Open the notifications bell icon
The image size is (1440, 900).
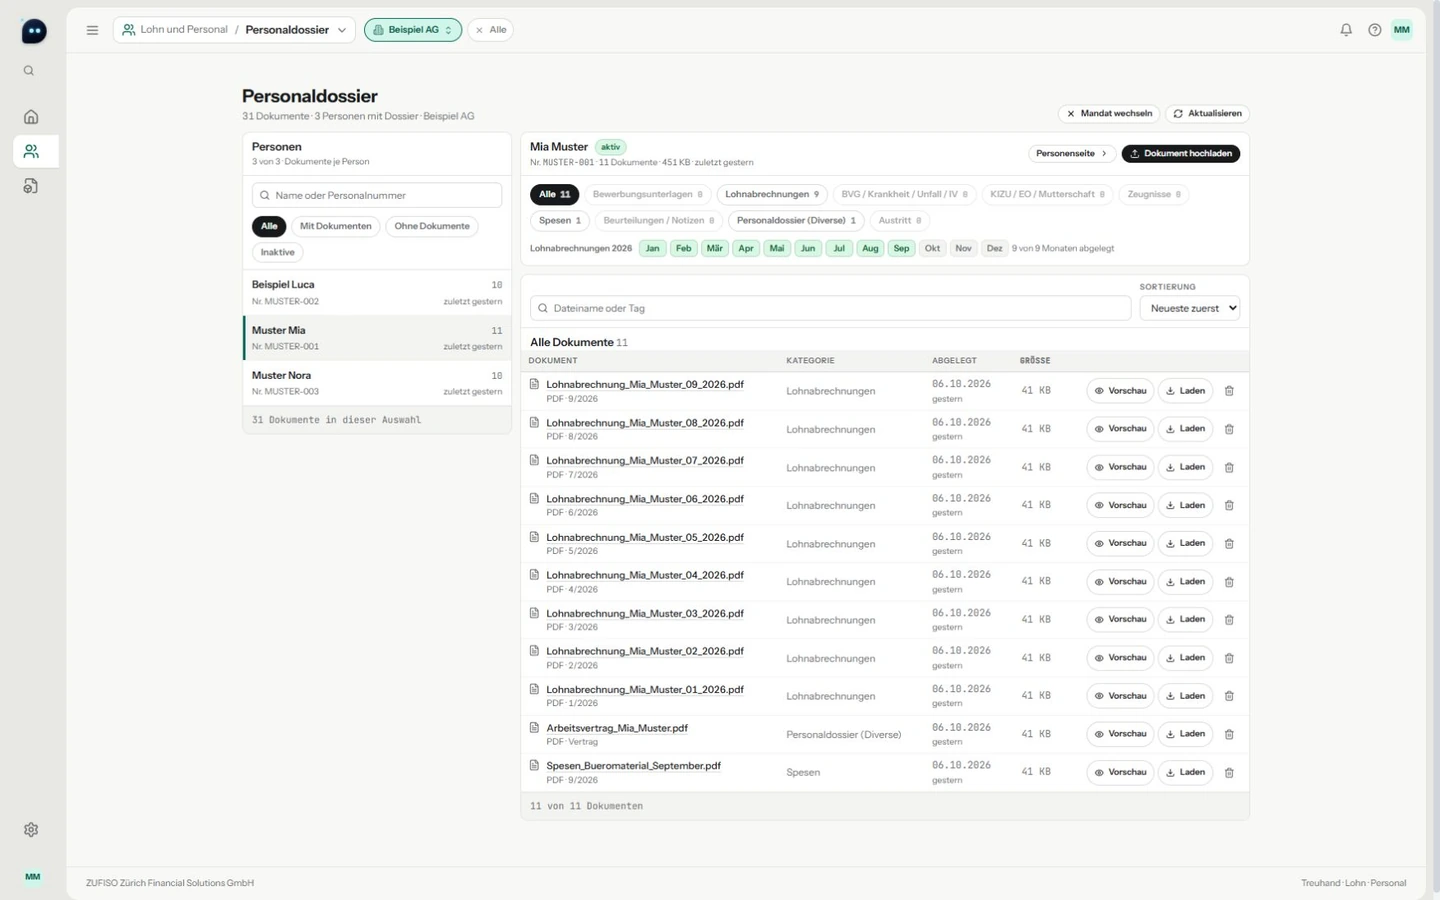(1346, 30)
